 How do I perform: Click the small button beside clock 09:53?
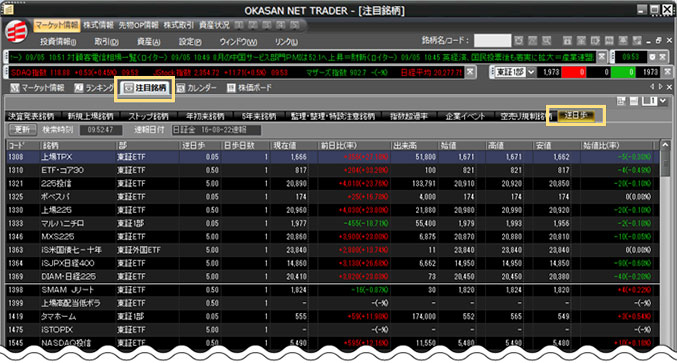pos(652,57)
